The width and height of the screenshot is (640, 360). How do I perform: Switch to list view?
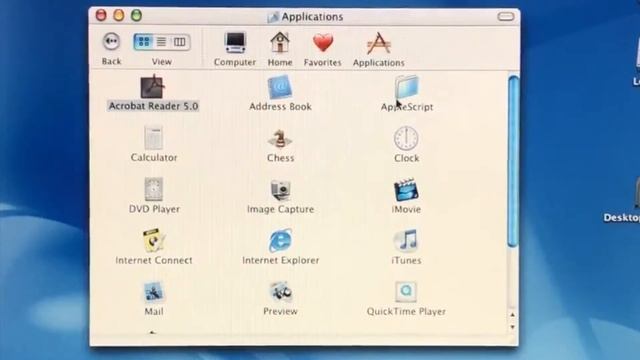tap(162, 42)
